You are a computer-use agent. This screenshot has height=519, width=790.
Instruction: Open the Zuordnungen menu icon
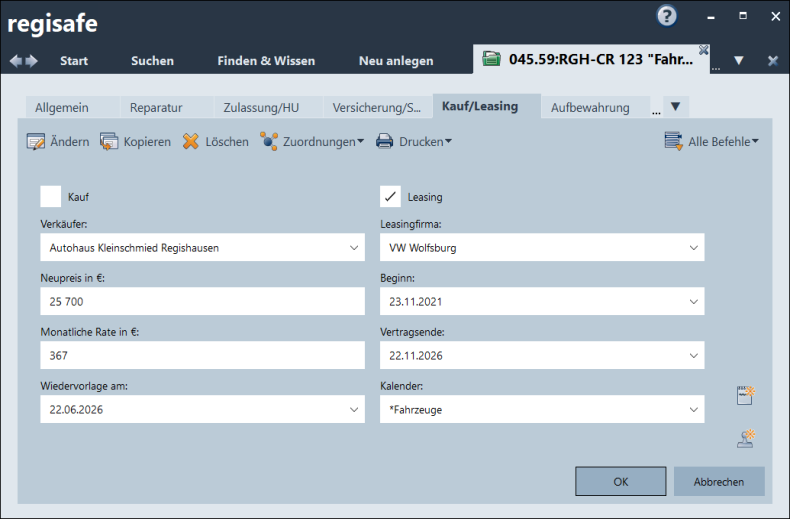[268, 142]
